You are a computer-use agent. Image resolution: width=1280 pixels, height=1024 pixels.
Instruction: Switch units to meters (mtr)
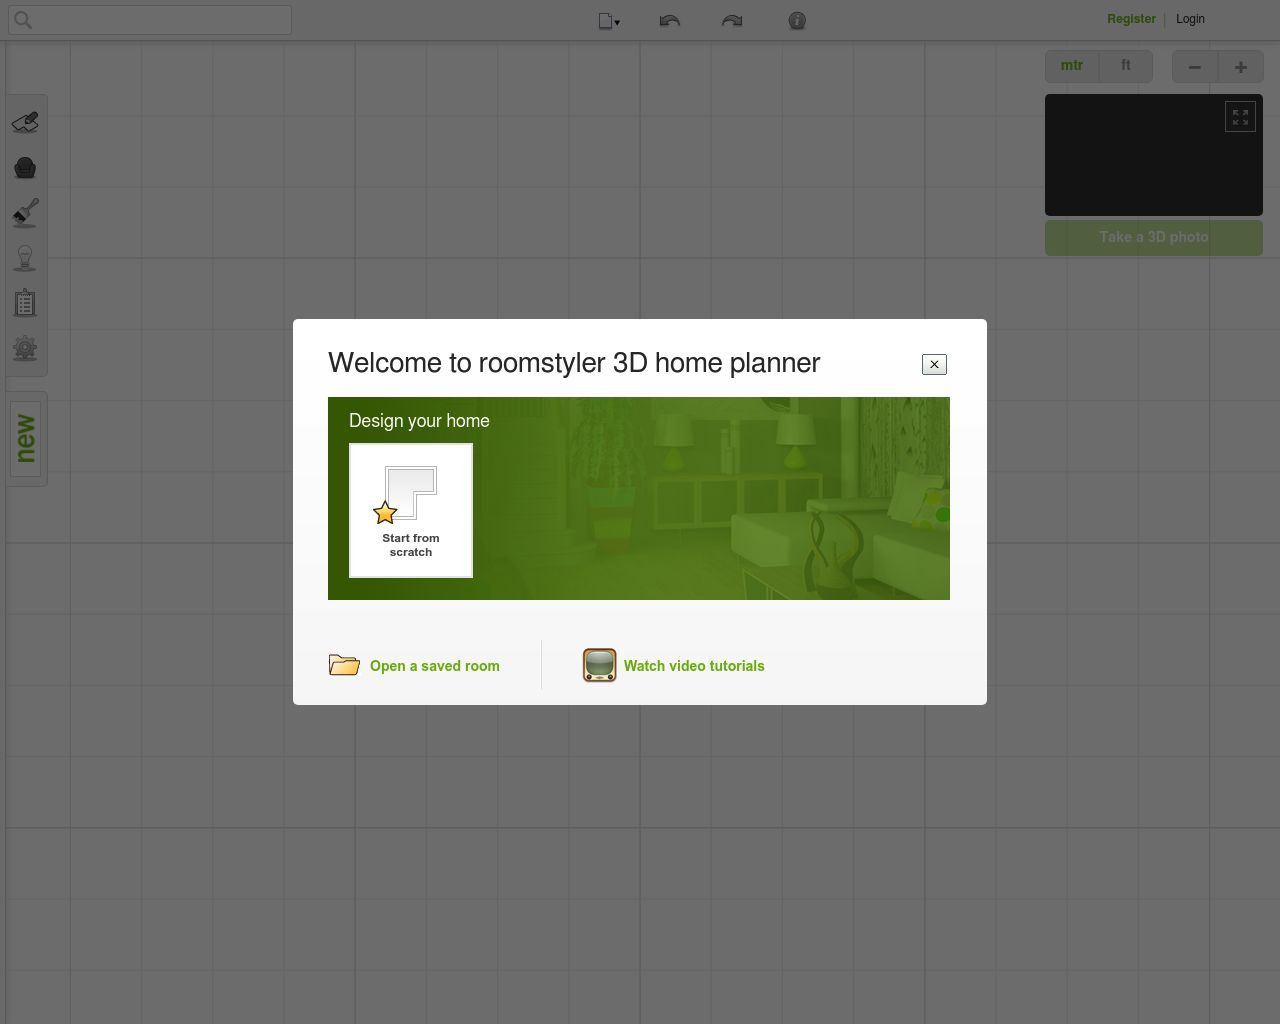click(x=1072, y=66)
